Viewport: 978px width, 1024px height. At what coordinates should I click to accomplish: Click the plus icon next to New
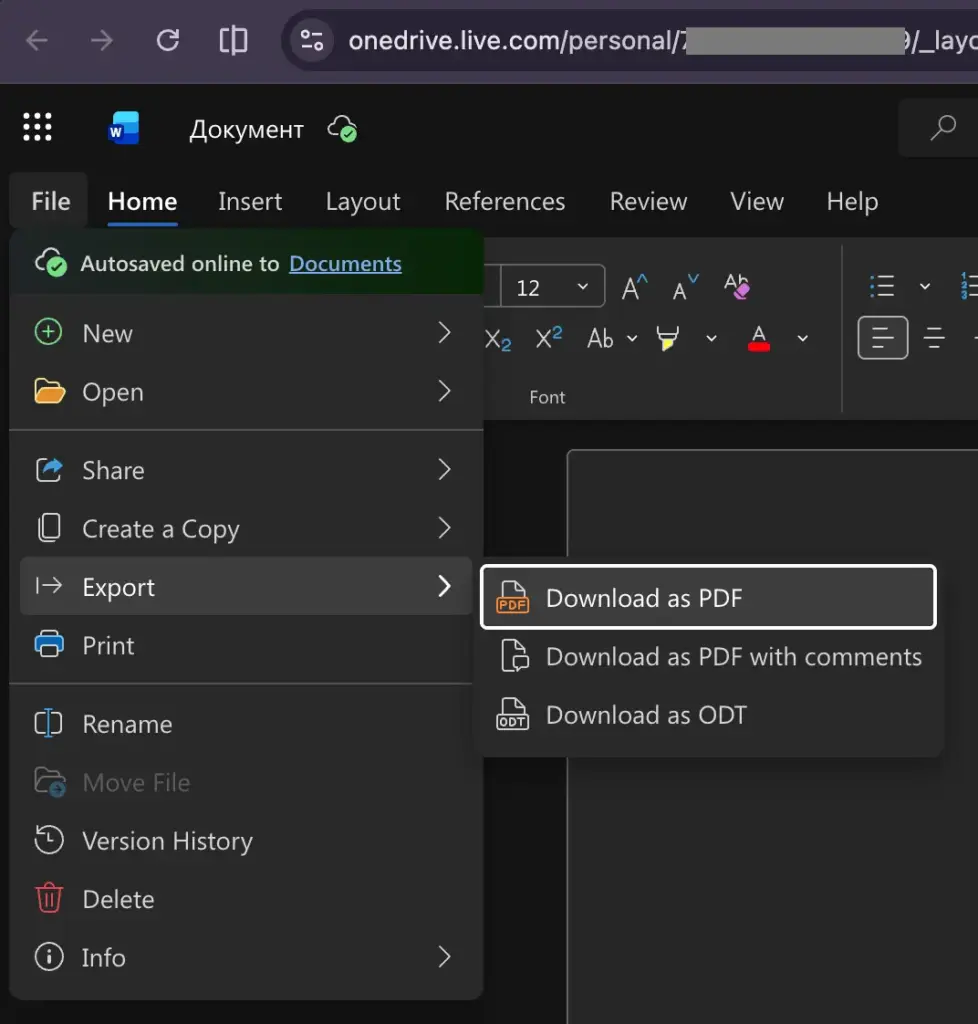click(x=48, y=332)
